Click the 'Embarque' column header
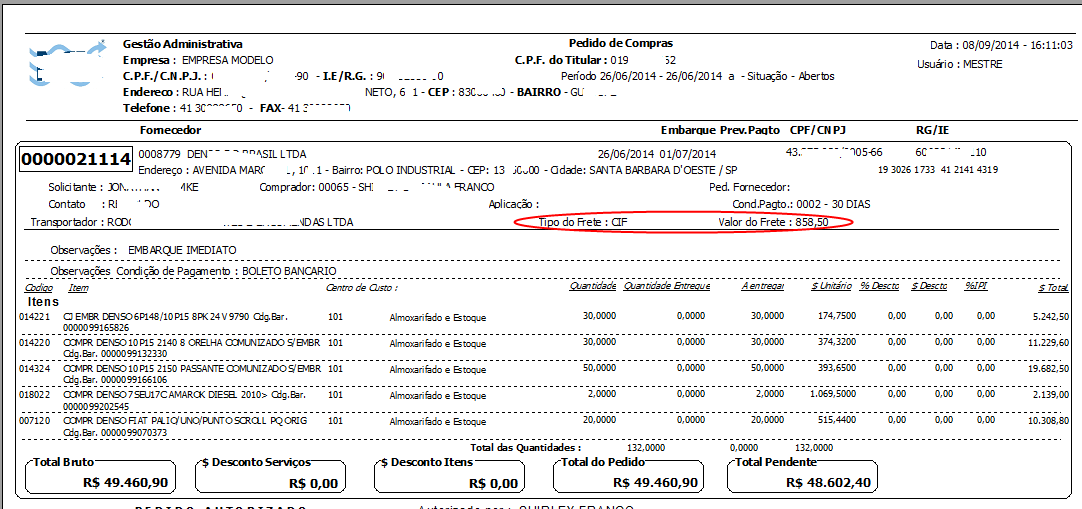This screenshot has width=1082, height=509. [x=688, y=130]
